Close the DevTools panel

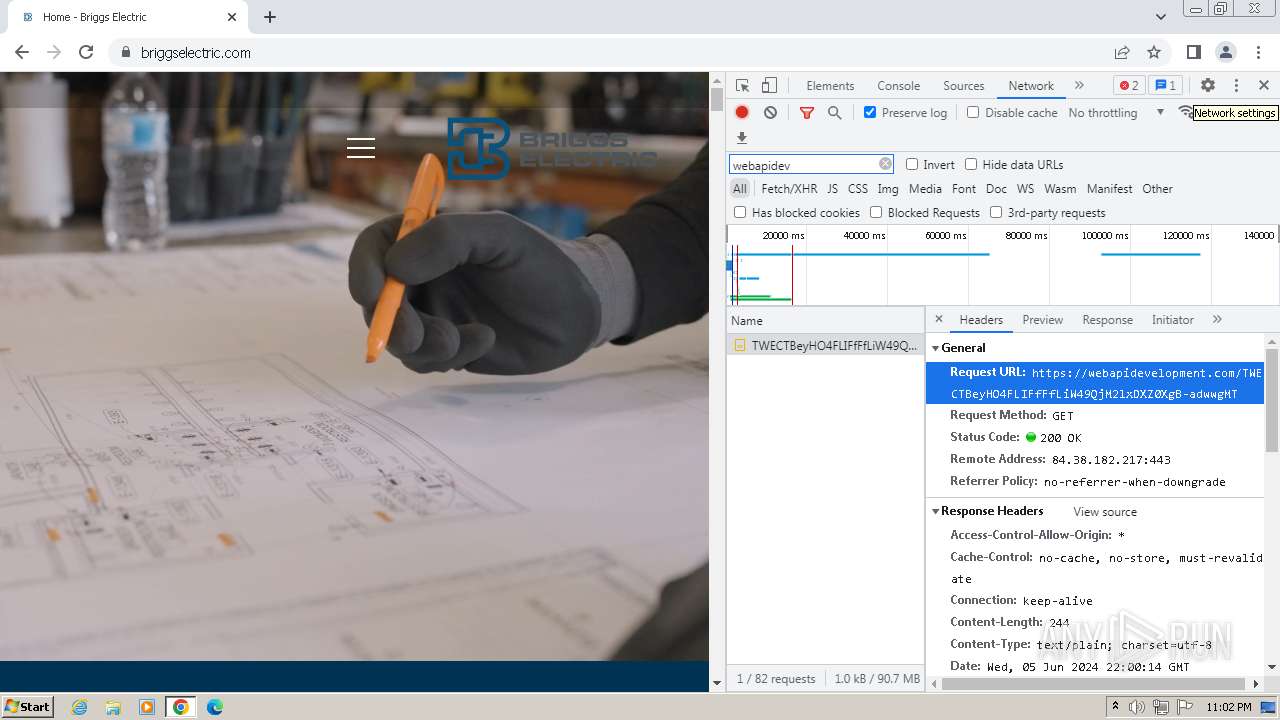(1264, 86)
